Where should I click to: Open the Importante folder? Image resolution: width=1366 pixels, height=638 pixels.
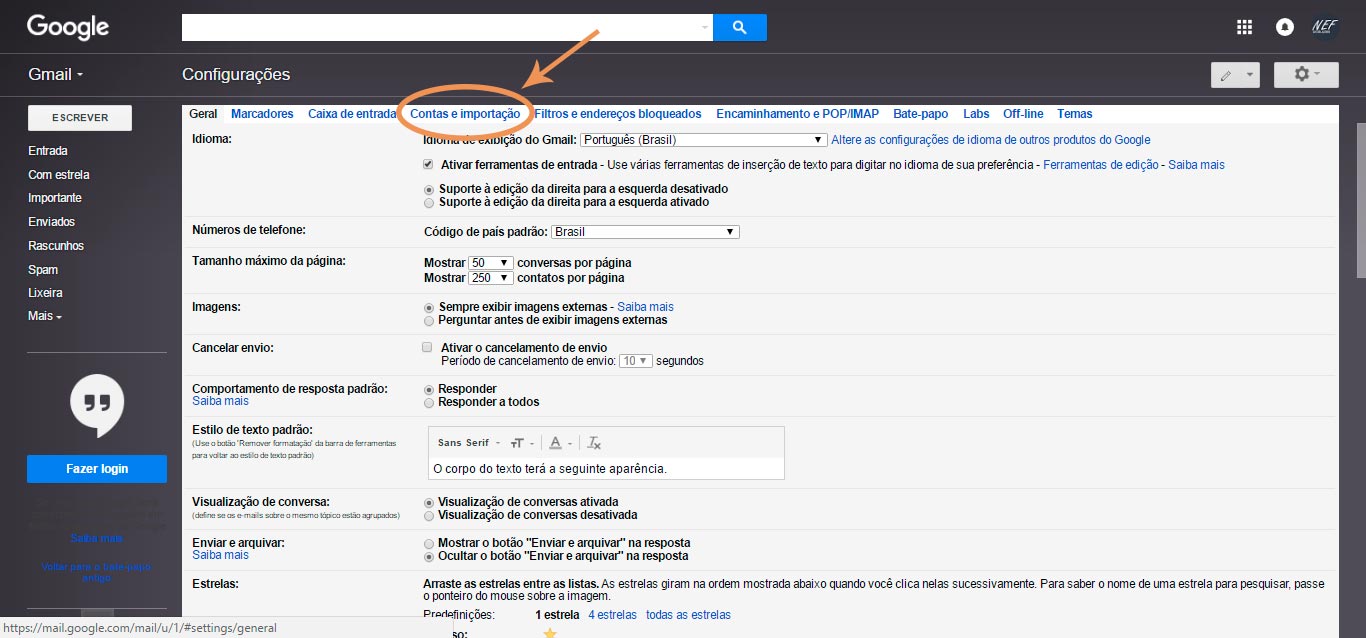coord(55,198)
